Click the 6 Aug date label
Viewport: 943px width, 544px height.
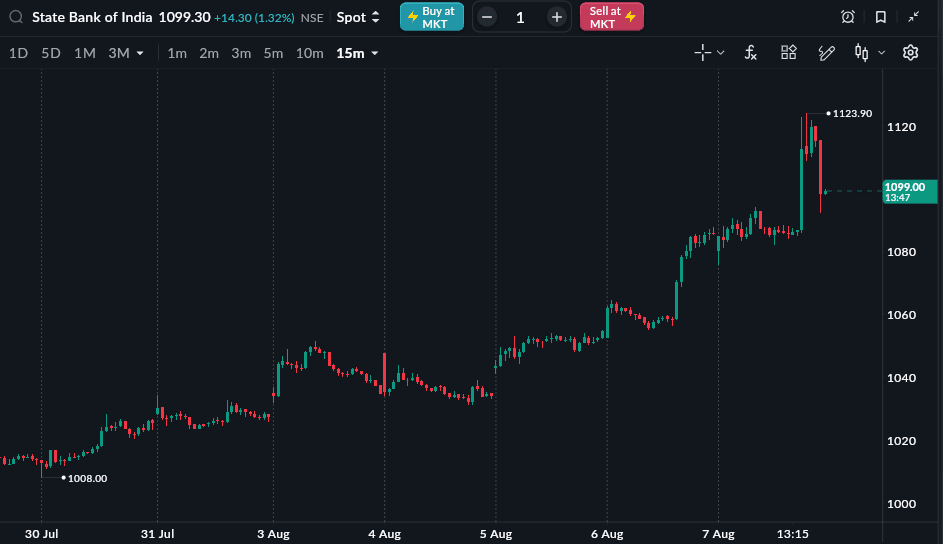pyautogui.click(x=607, y=534)
